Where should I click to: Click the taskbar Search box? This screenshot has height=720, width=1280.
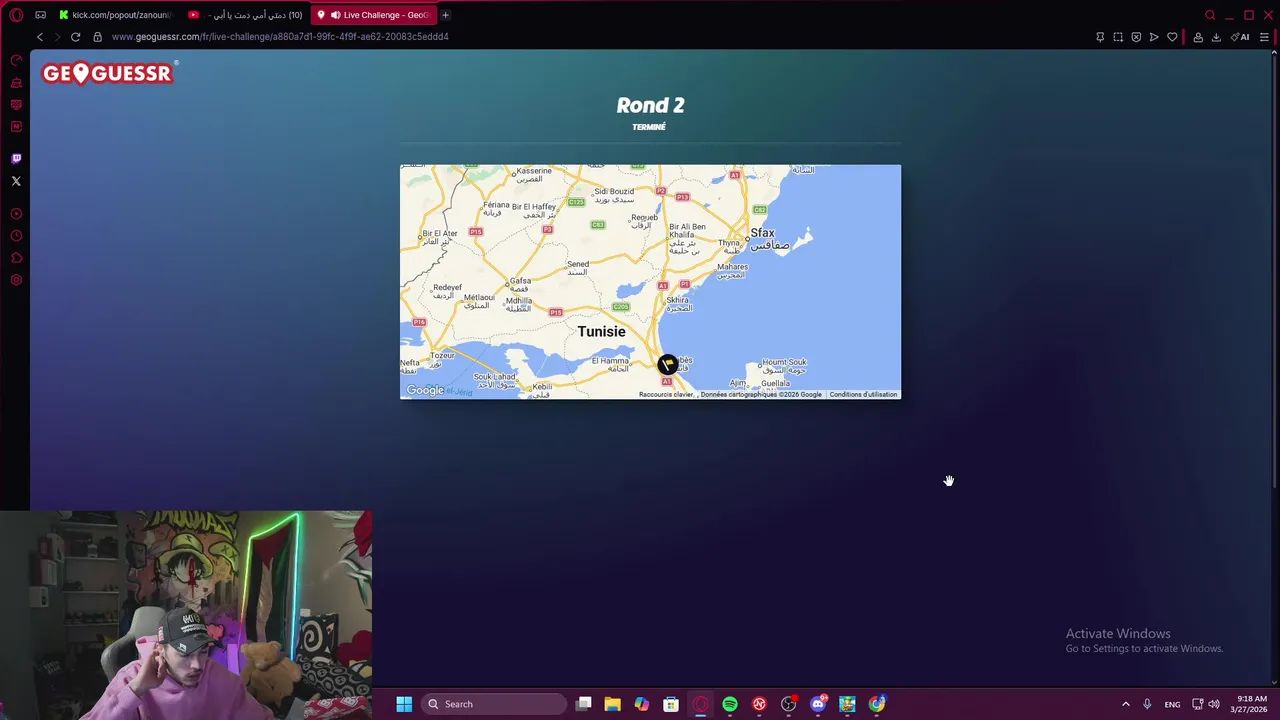click(494, 704)
